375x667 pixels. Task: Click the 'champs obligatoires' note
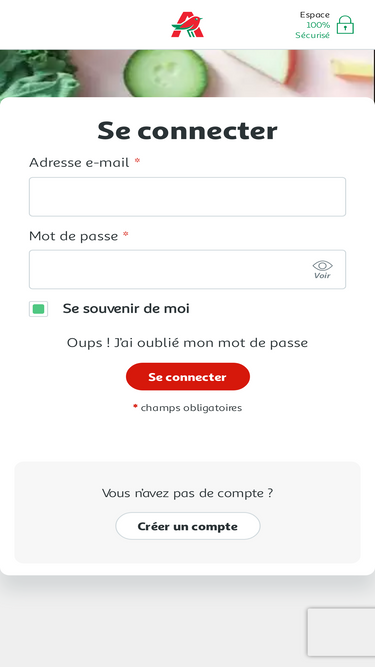point(191,408)
